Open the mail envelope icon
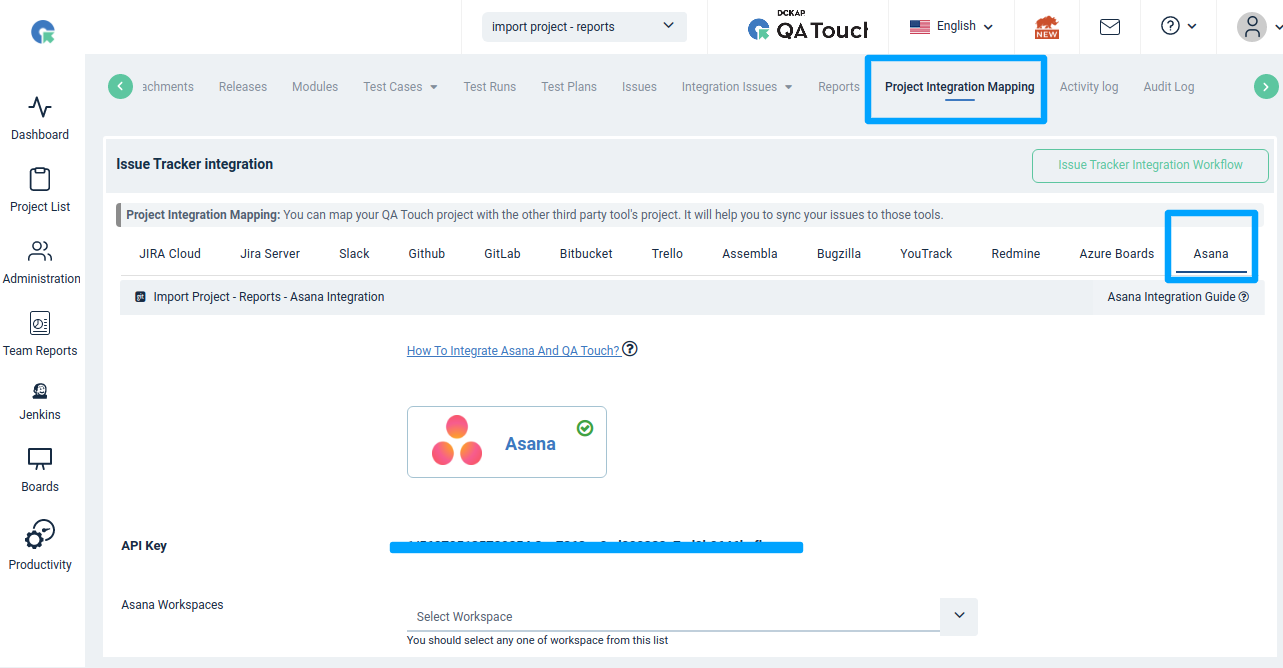 [x=1110, y=27]
